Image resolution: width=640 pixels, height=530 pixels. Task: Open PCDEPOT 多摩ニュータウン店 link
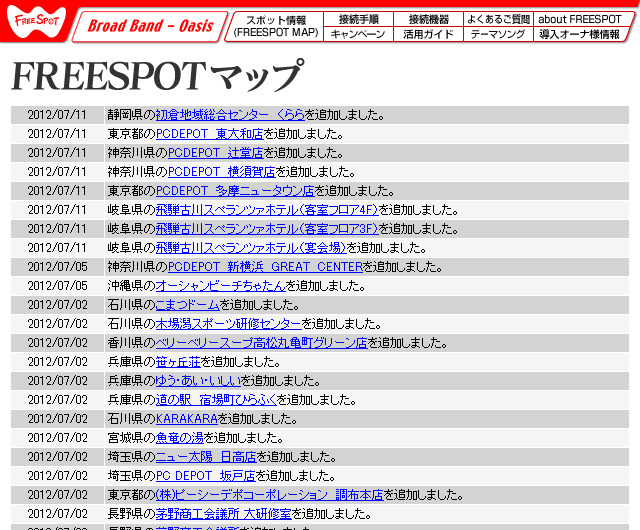(235, 191)
